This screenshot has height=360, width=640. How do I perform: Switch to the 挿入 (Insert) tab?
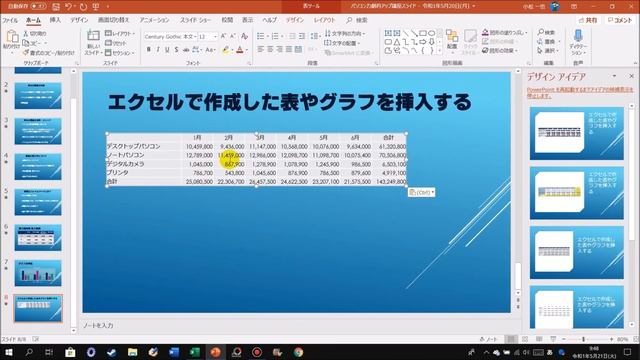tap(55, 20)
